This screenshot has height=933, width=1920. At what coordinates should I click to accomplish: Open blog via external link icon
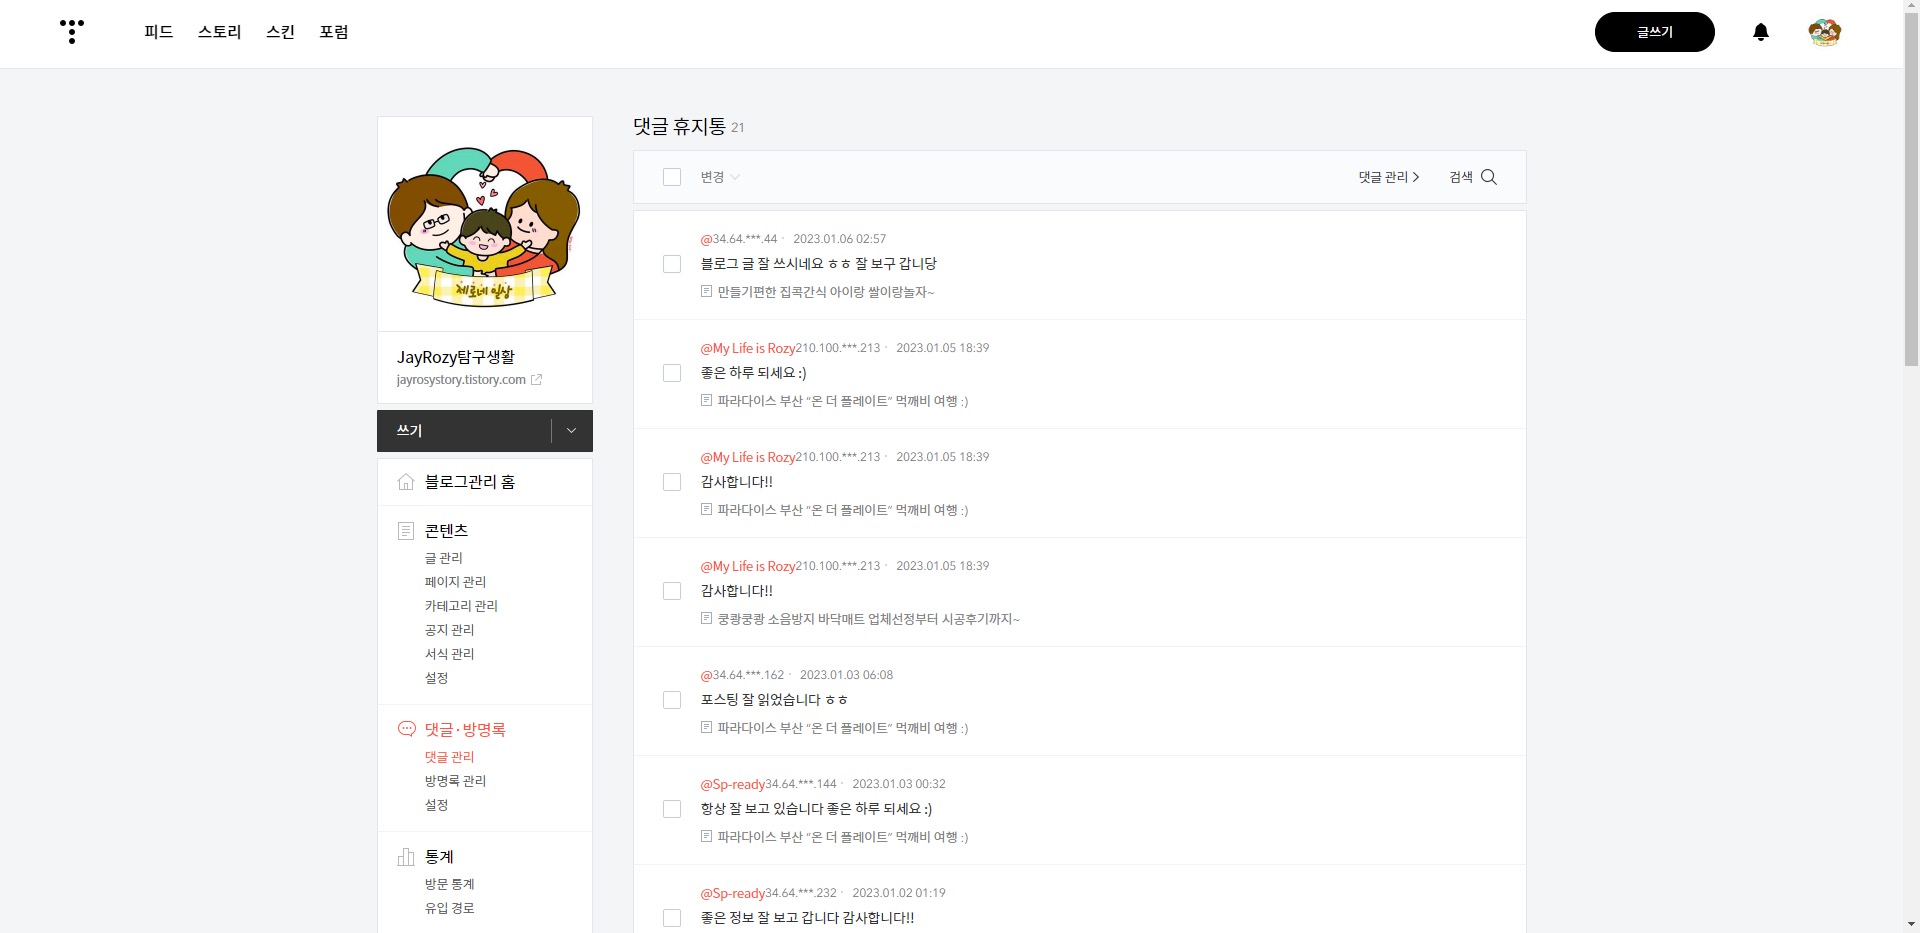(536, 380)
